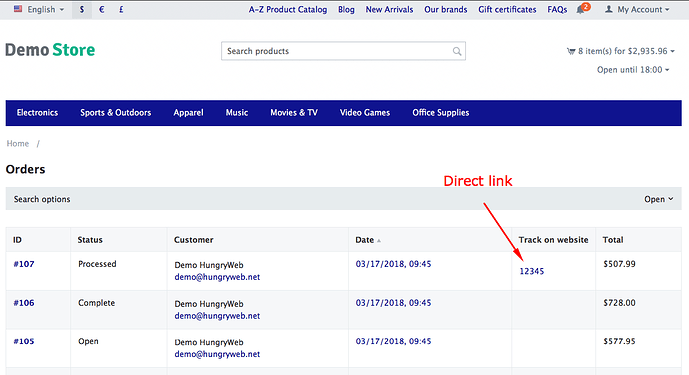689x375 pixels.
Task: Open Sports & Outdoors category
Action: point(116,113)
